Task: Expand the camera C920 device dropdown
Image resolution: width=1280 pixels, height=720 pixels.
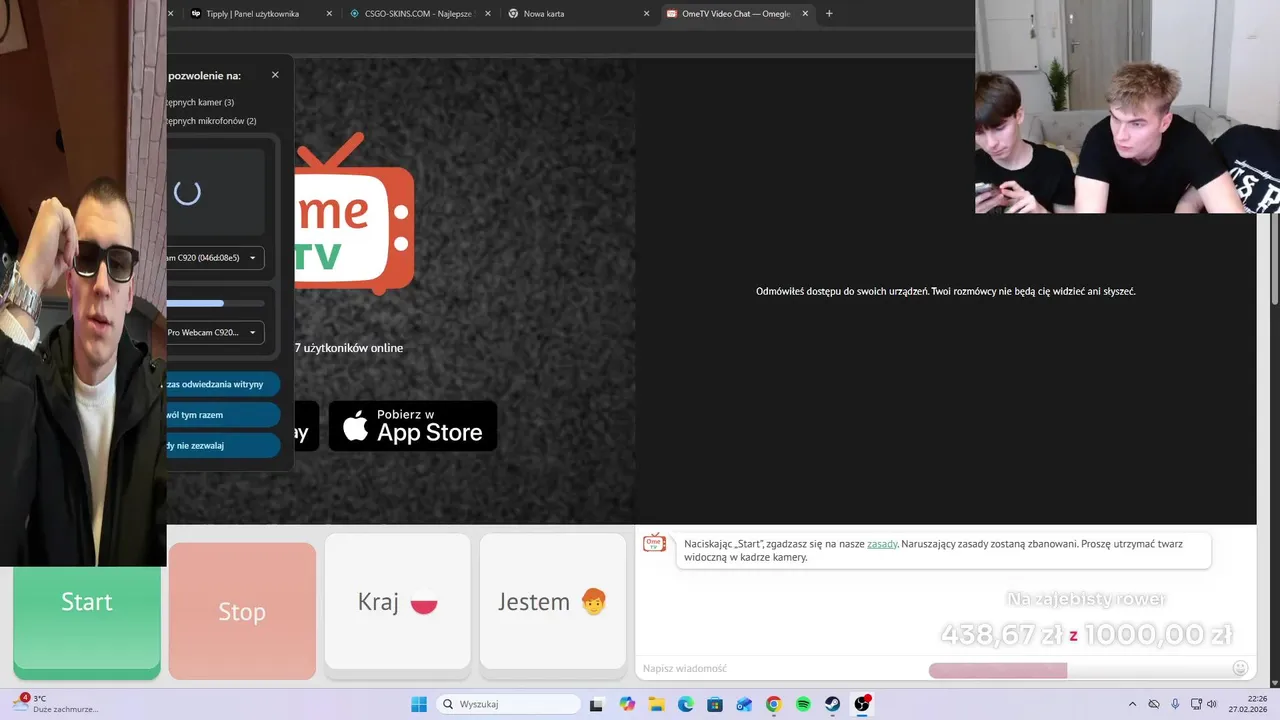Action: tap(216, 258)
